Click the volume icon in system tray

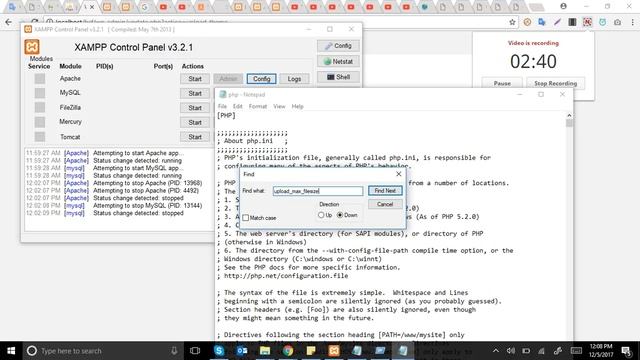tap(511, 351)
